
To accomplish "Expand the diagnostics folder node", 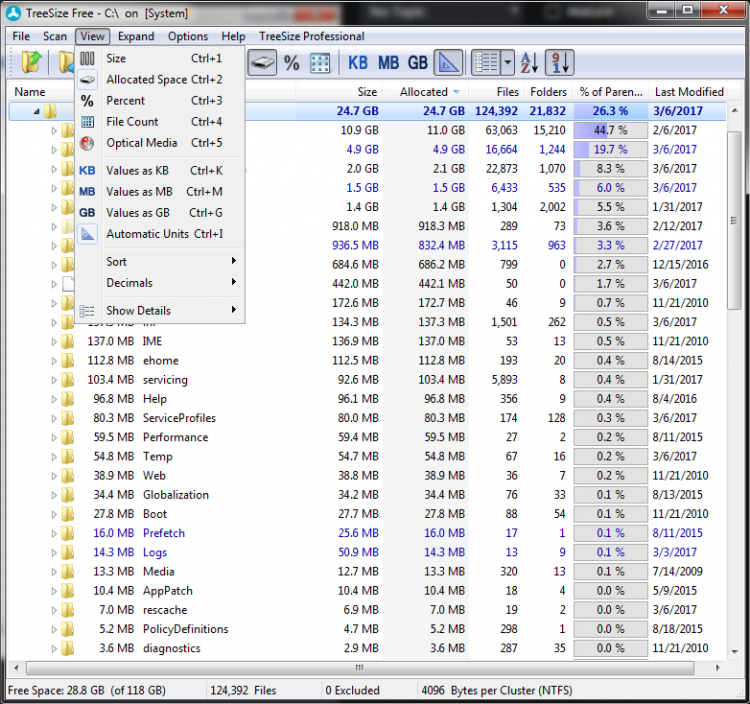I will pyautogui.click(x=54, y=649).
